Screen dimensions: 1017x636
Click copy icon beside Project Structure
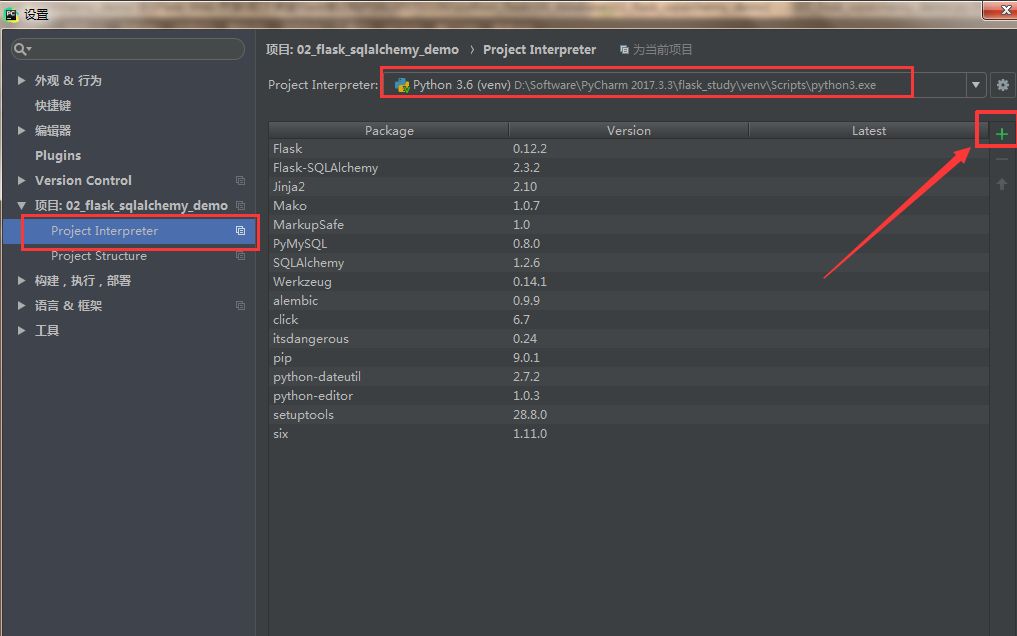(x=240, y=256)
